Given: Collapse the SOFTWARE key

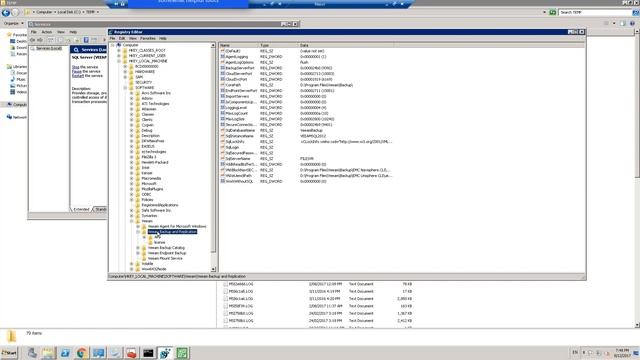Looking at the screenshot, I should 126,87.
